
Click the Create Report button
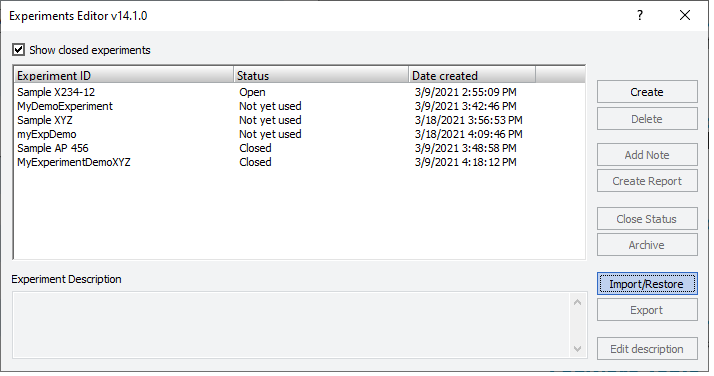(x=647, y=181)
